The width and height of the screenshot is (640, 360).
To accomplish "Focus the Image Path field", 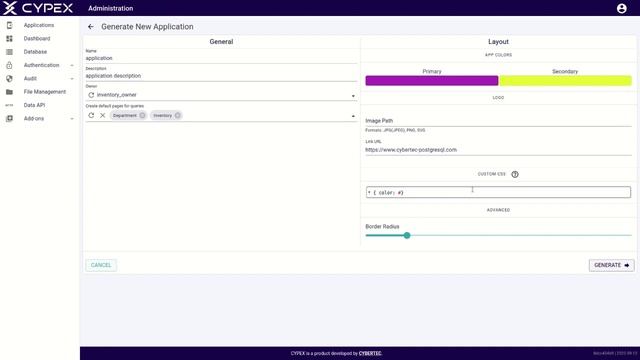I will [x=498, y=121].
